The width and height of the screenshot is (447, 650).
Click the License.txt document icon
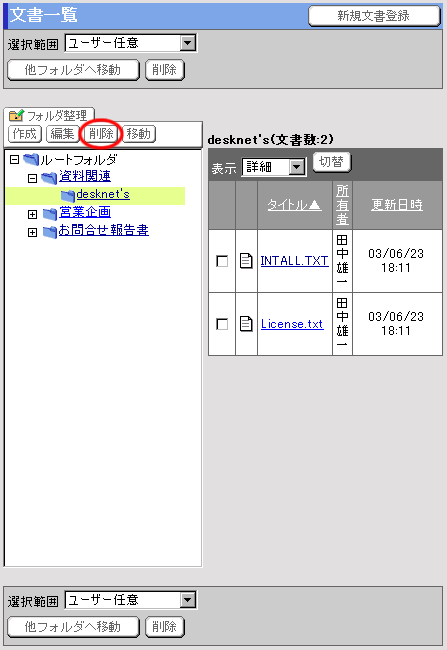point(246,324)
